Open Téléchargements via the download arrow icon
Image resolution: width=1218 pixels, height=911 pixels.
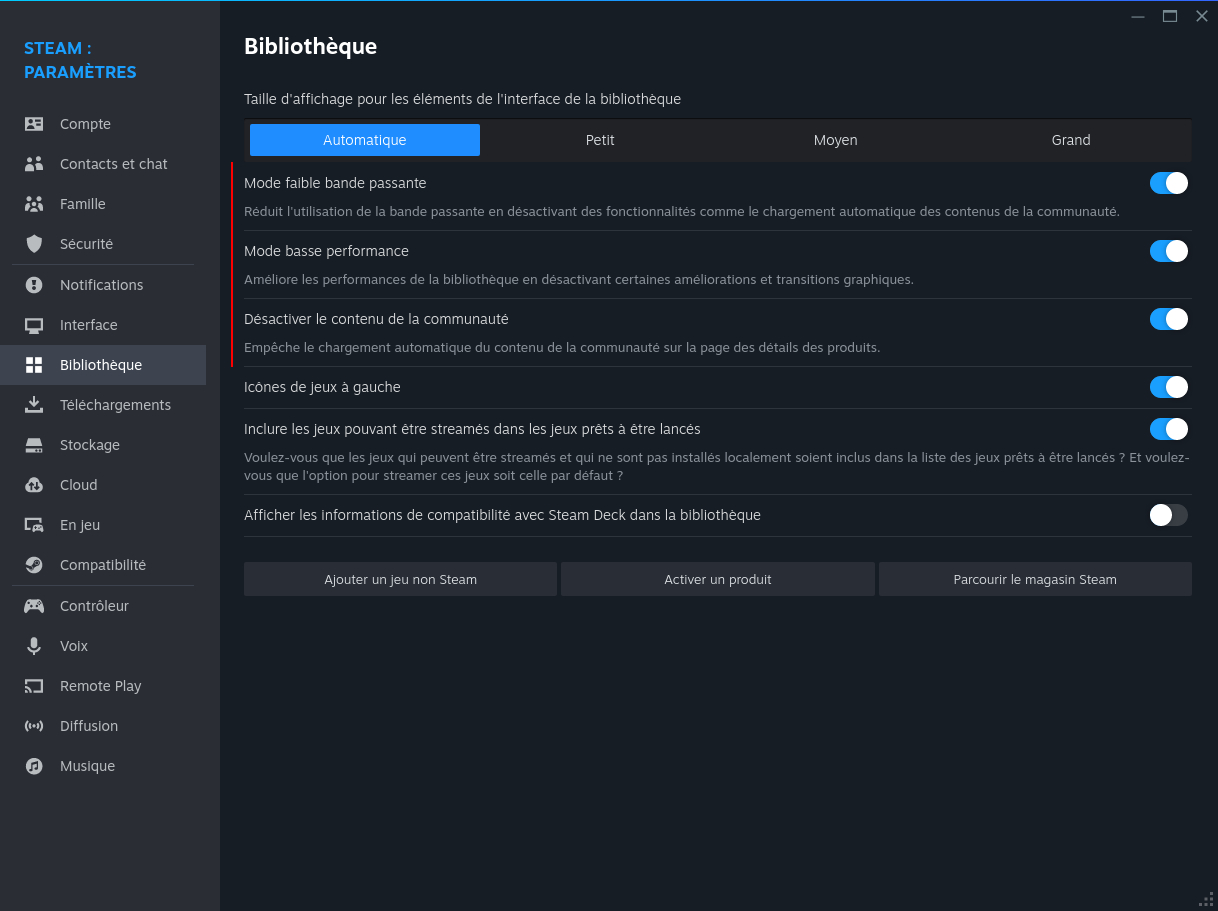tap(34, 405)
